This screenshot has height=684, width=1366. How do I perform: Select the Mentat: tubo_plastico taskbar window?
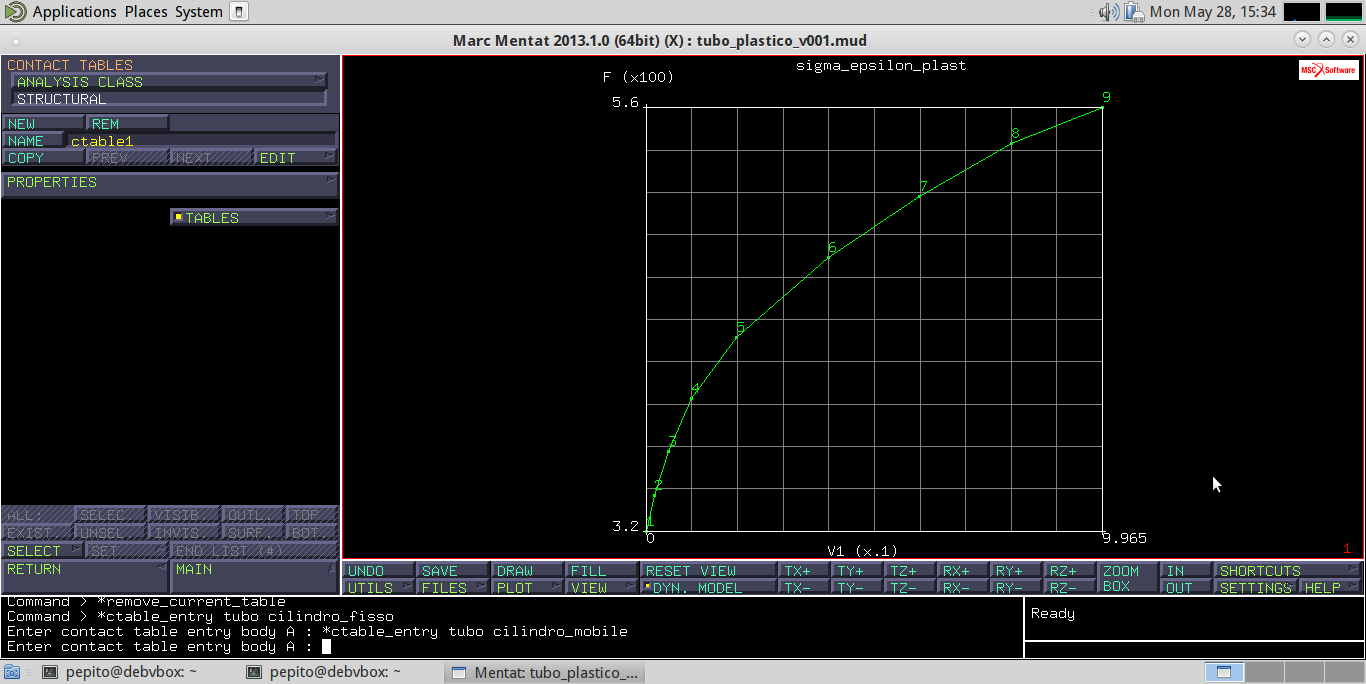[x=546, y=673]
